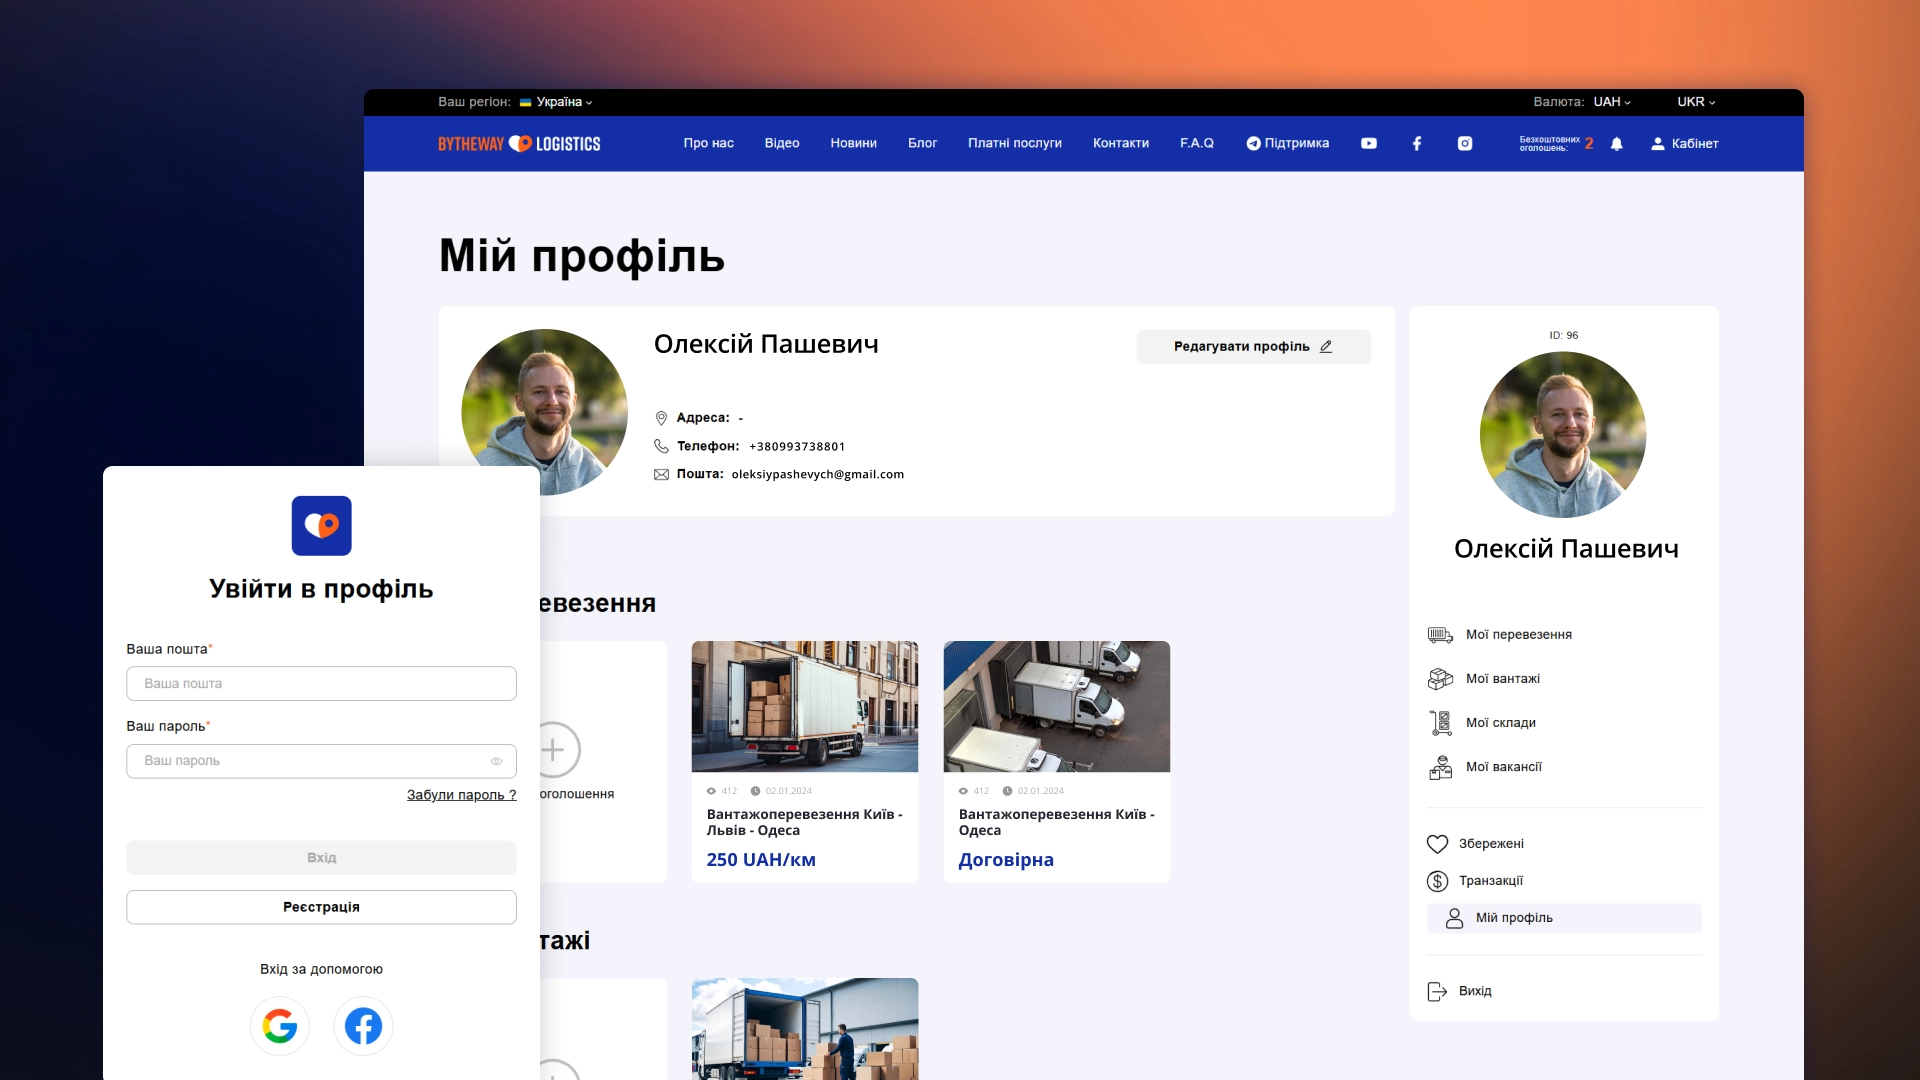Open the UAH currency dropdown

click(1611, 102)
